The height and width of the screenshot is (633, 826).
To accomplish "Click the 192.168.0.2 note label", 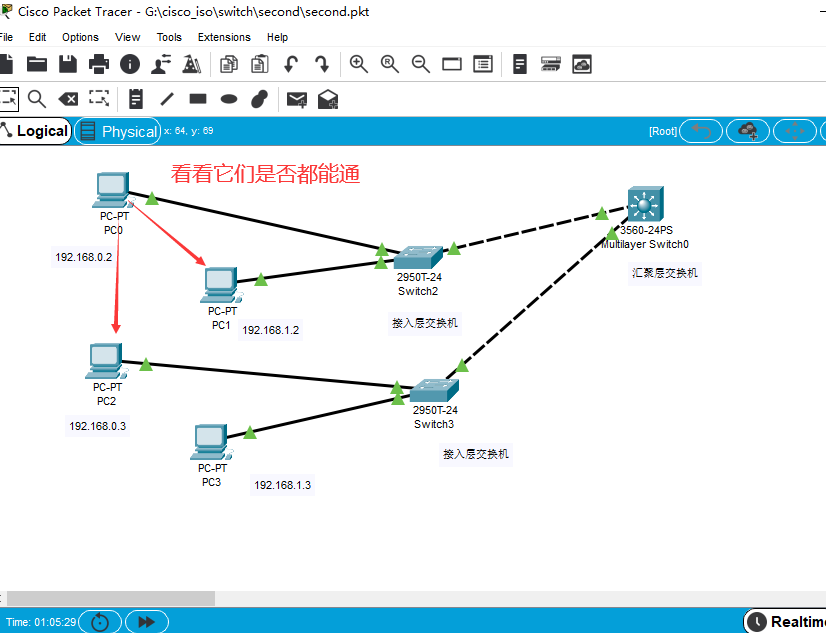I will point(84,257).
